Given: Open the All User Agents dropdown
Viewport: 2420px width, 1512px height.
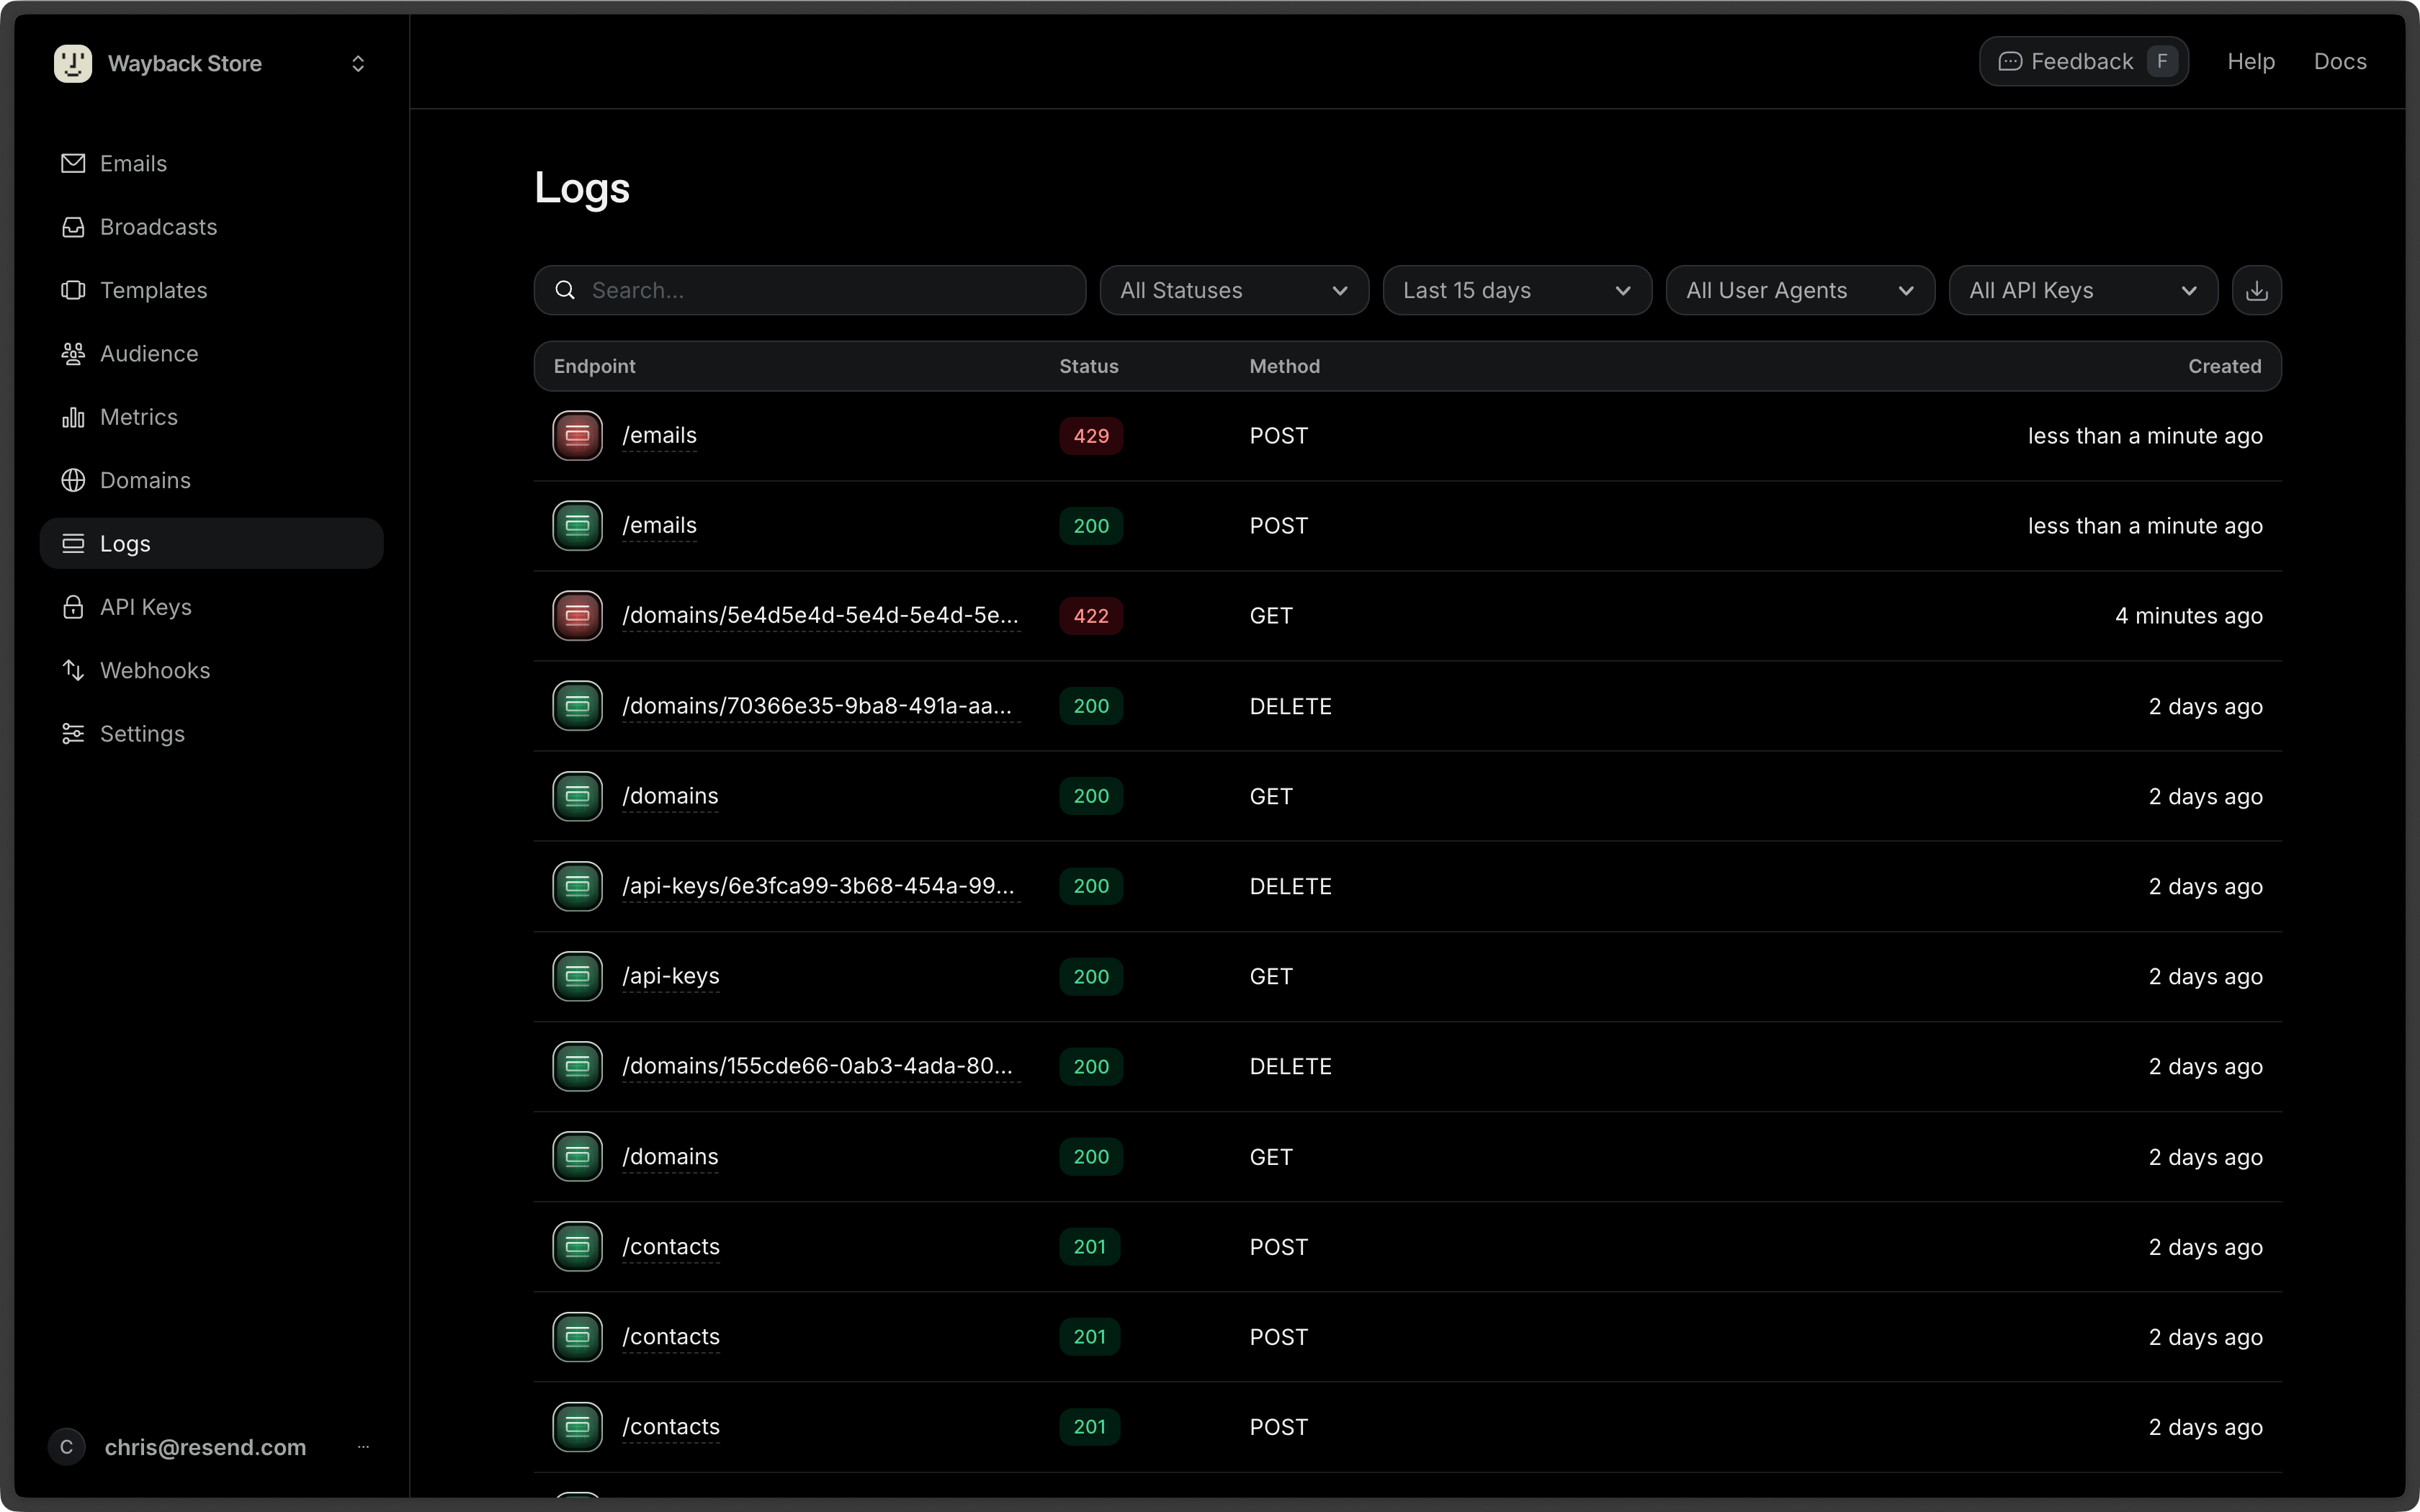Looking at the screenshot, I should click(x=1799, y=290).
